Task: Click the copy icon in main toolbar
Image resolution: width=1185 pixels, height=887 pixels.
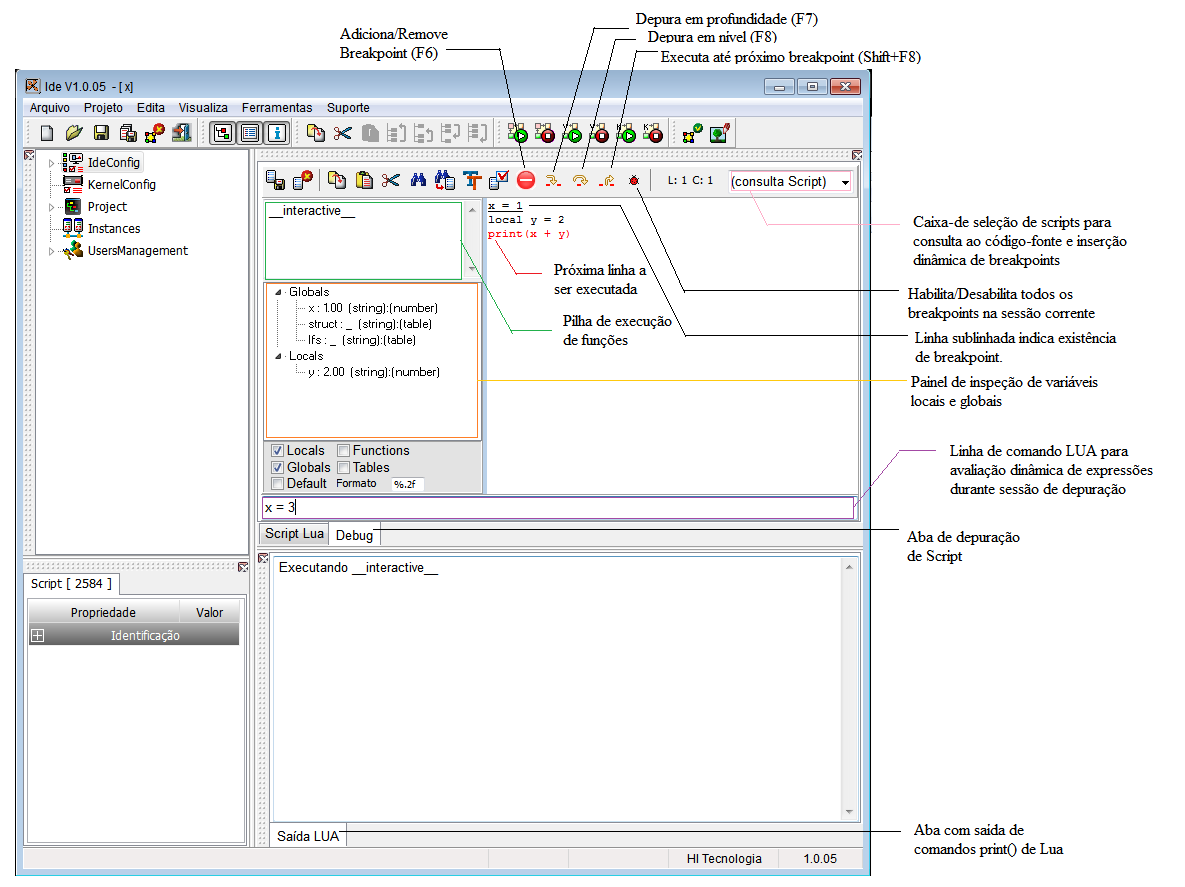Action: click(x=316, y=134)
